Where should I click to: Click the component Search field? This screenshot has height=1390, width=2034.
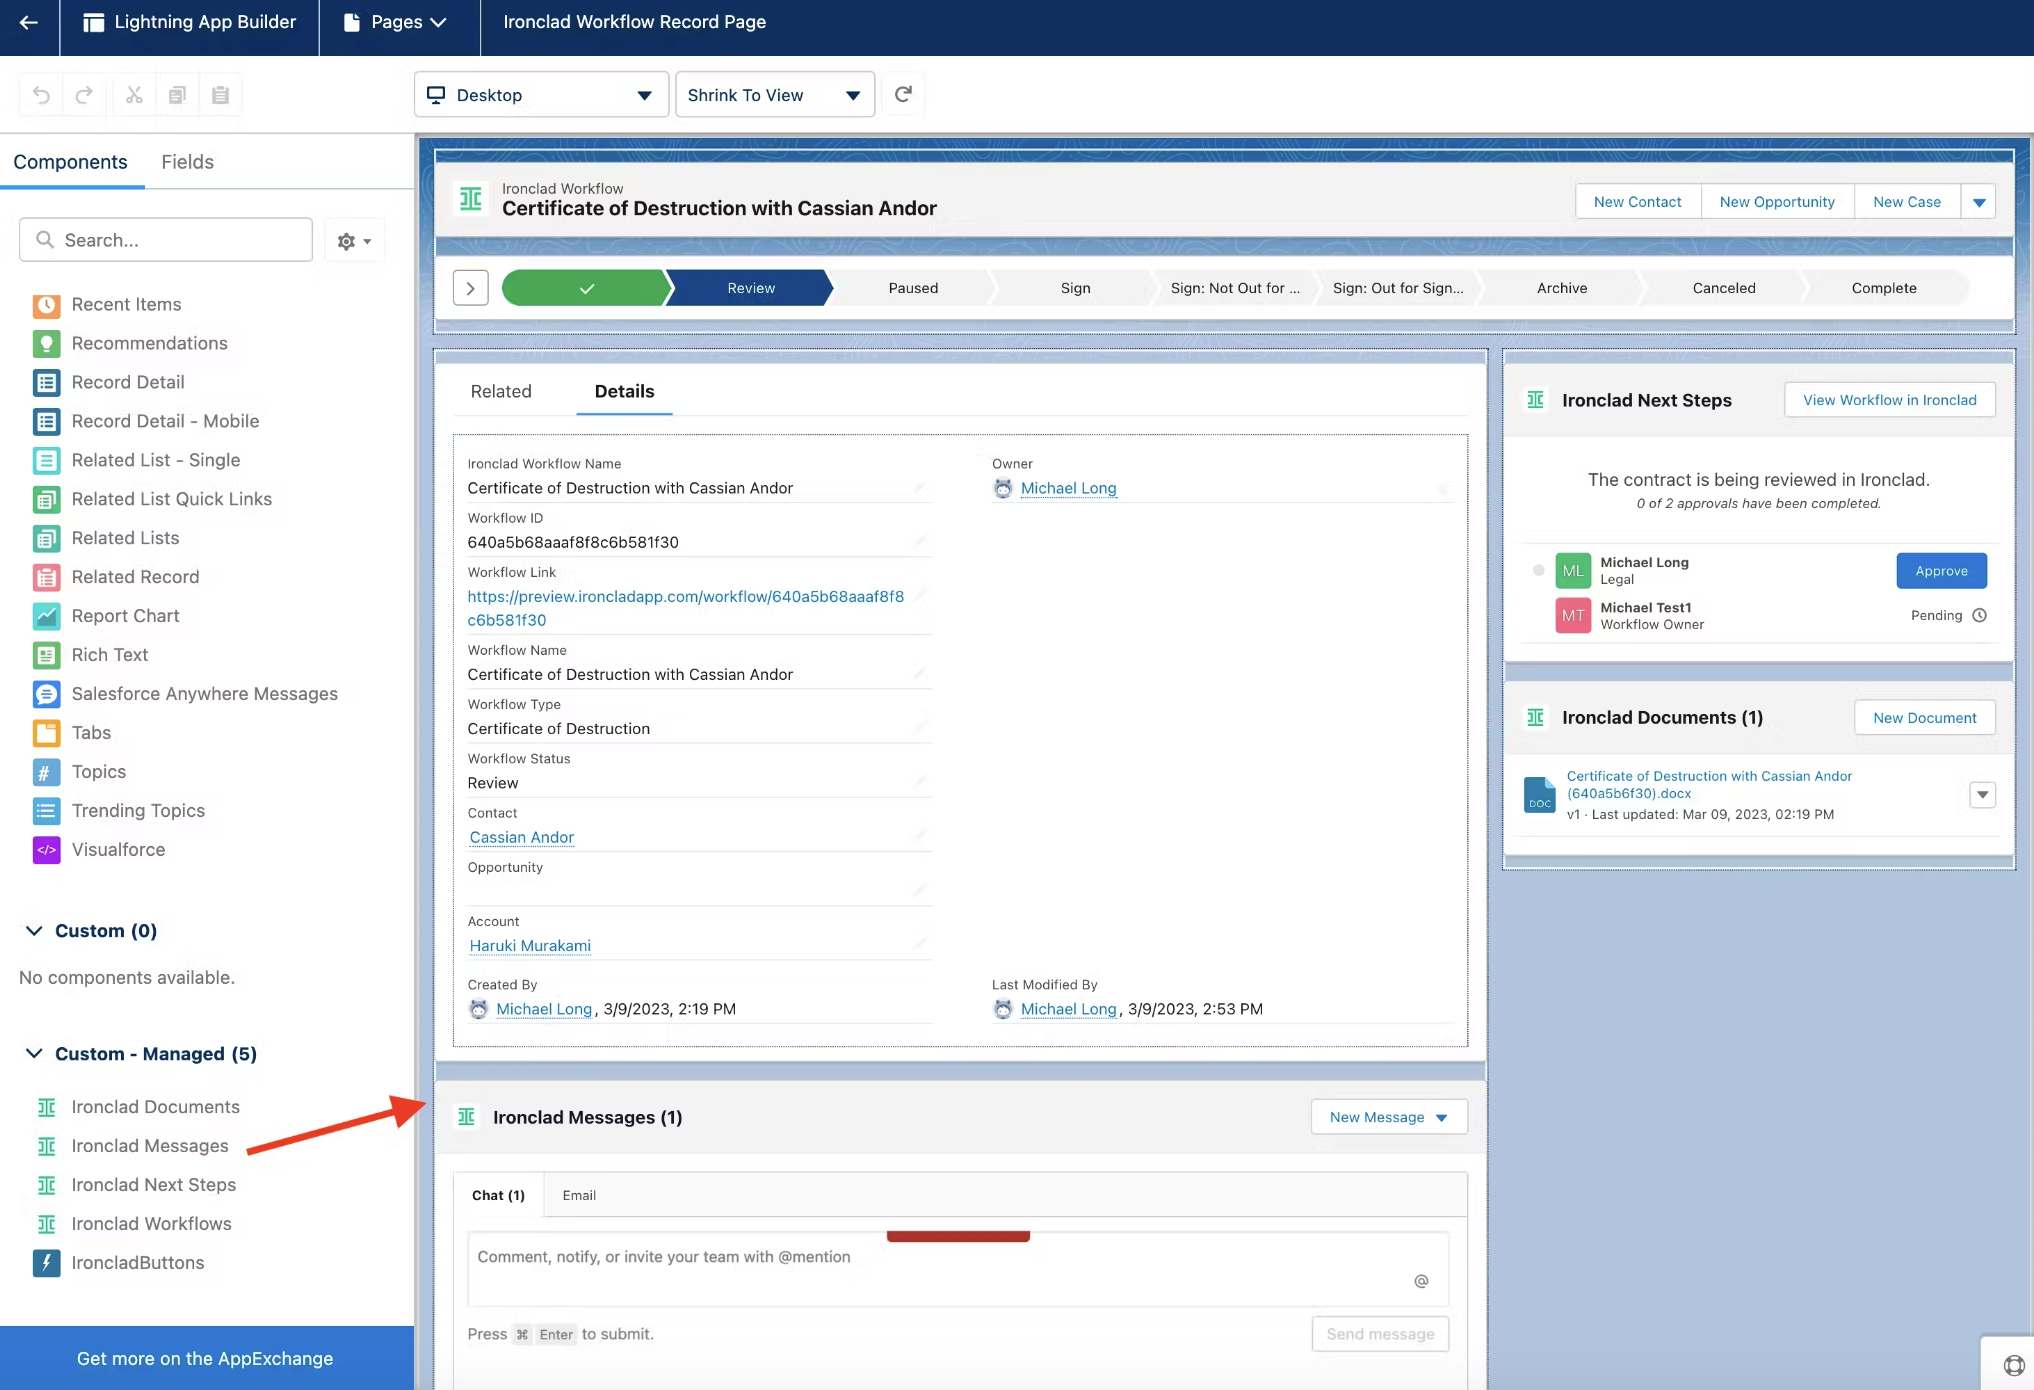click(166, 240)
